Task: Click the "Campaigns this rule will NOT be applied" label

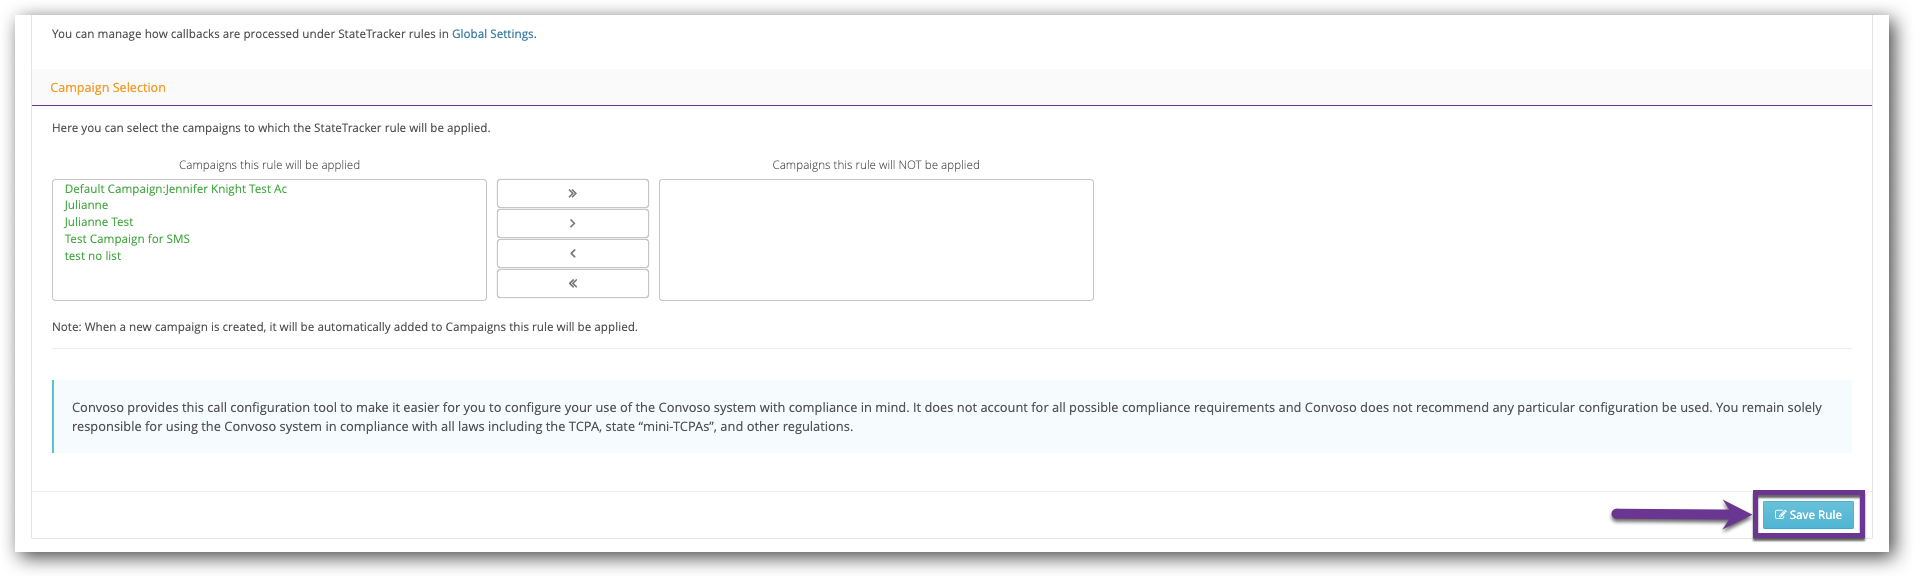Action: pyautogui.click(x=876, y=165)
